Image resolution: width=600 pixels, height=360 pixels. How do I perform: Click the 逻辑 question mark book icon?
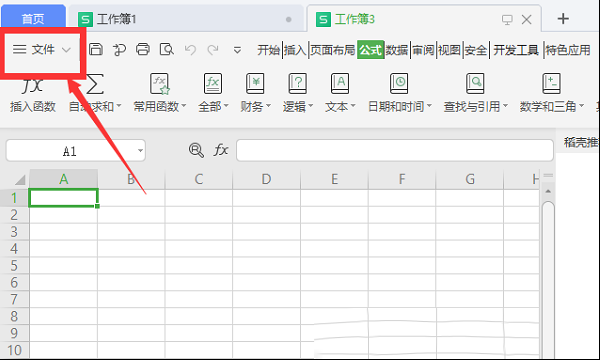pyautogui.click(x=297, y=83)
